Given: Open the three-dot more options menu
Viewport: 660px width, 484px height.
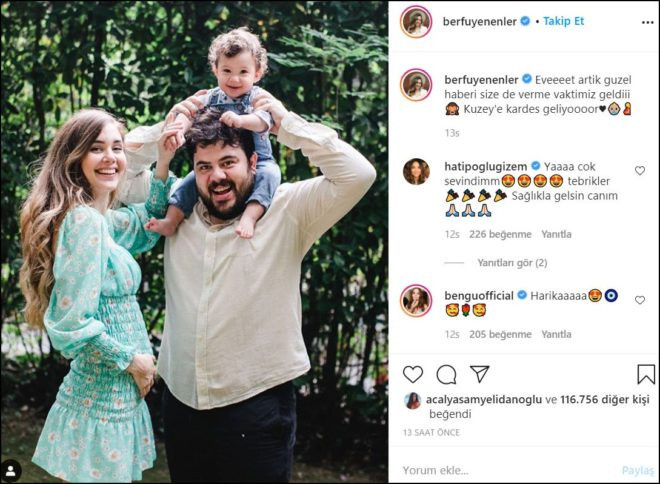Looking at the screenshot, I should click(647, 22).
